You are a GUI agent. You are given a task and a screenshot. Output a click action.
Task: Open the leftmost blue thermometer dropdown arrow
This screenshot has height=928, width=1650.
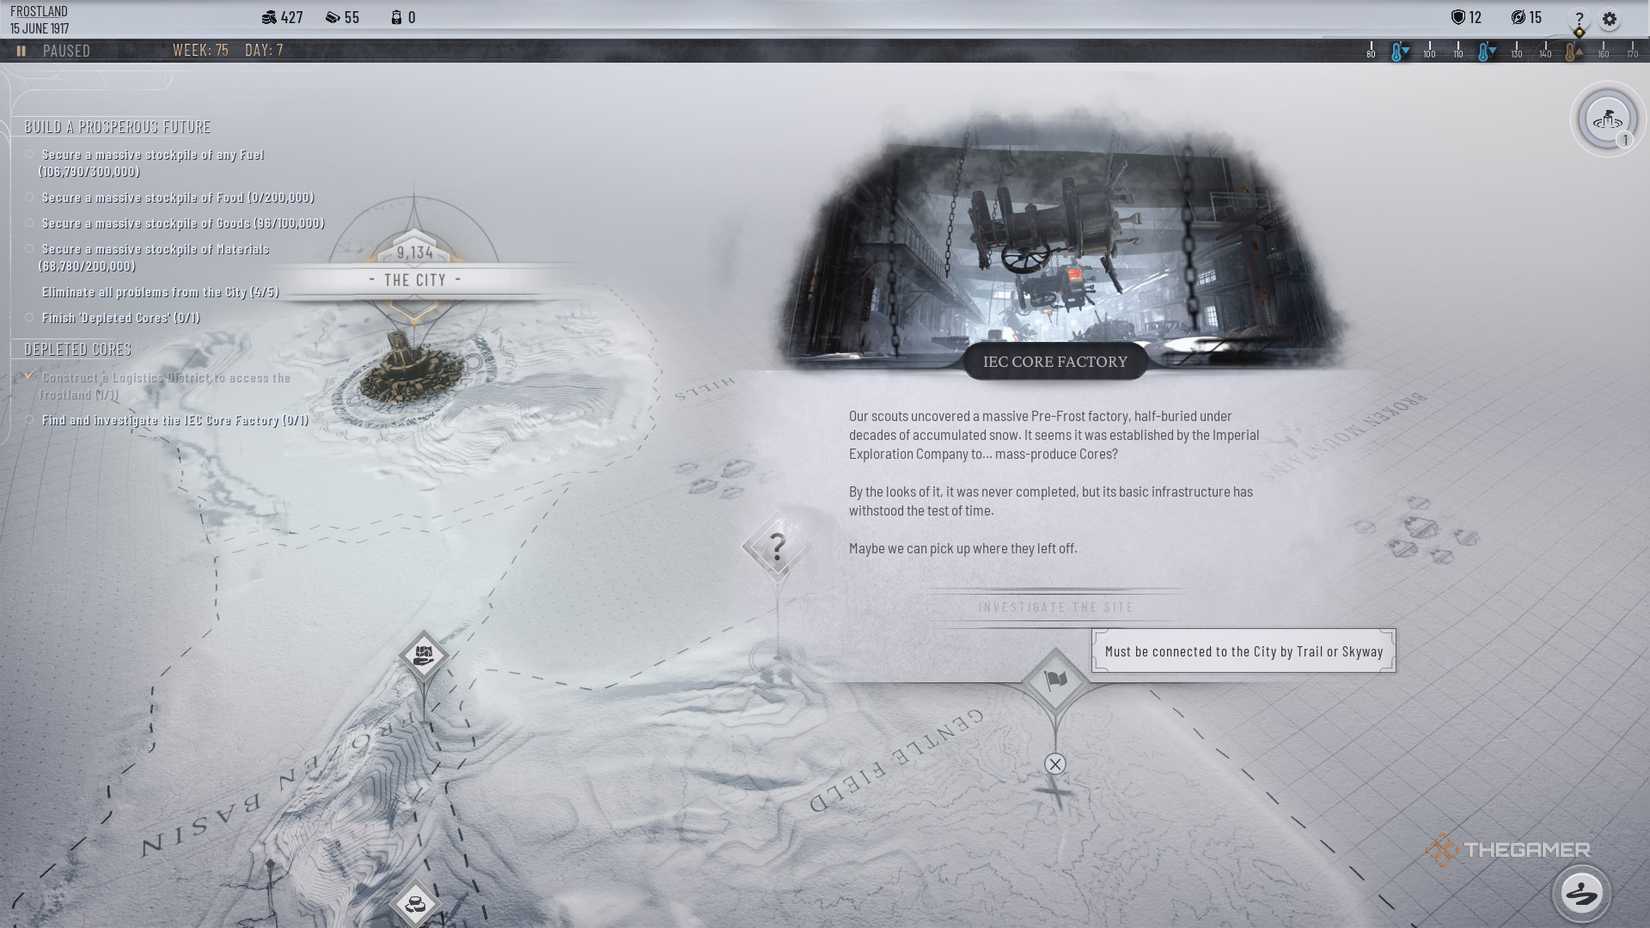pos(1403,48)
